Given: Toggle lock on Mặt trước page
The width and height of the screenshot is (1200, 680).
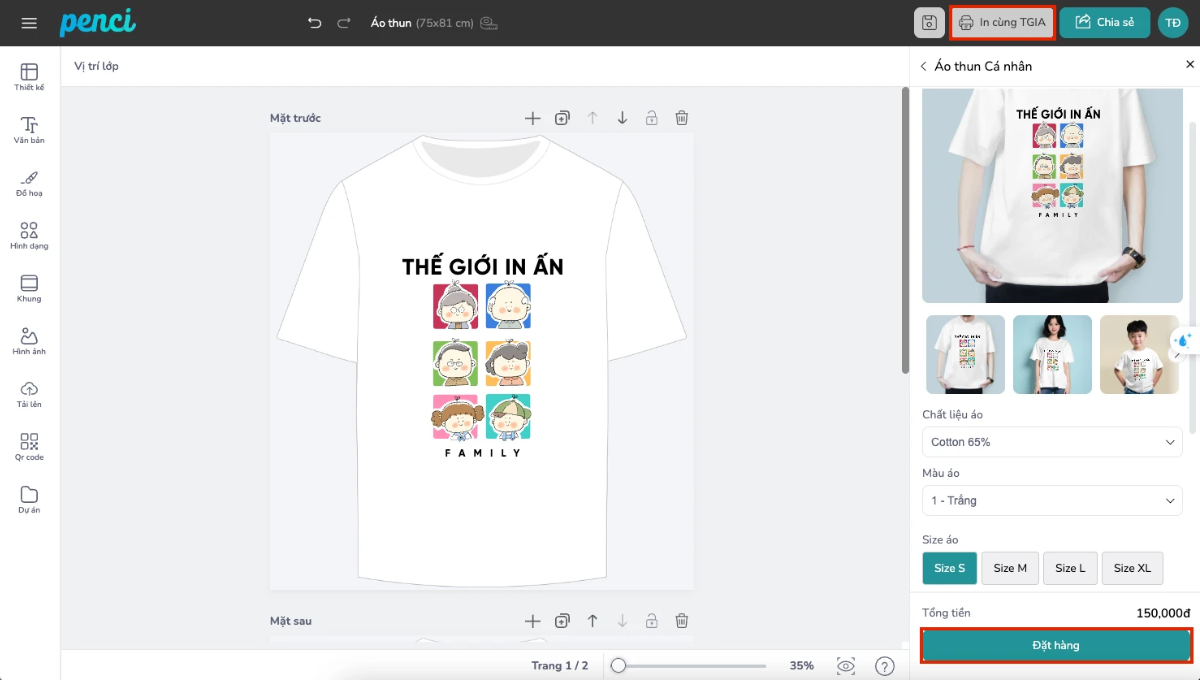Looking at the screenshot, I should tap(651, 118).
